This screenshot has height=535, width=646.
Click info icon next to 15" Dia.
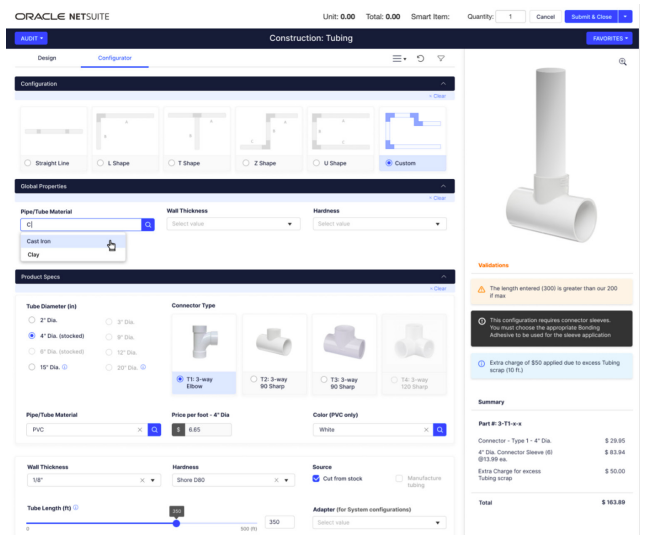(x=63, y=367)
